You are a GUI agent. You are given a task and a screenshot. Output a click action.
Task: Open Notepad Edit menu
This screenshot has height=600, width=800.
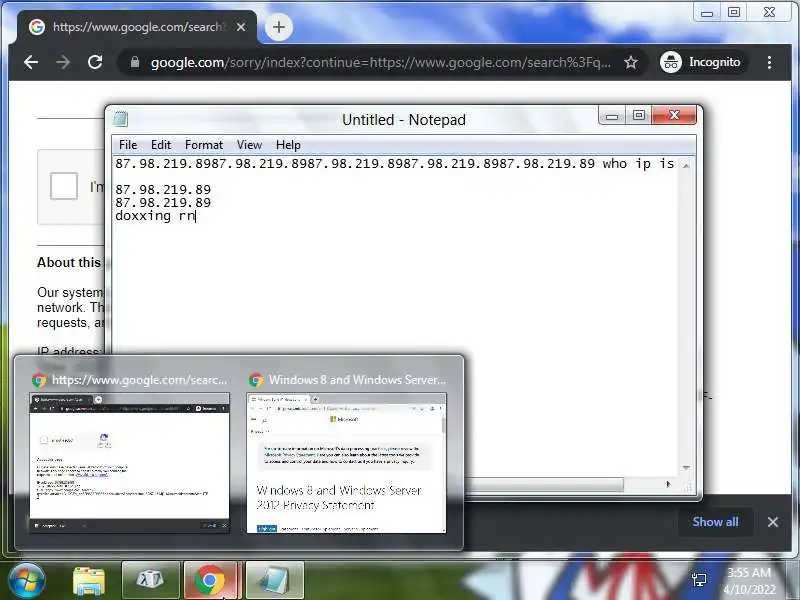tap(161, 145)
